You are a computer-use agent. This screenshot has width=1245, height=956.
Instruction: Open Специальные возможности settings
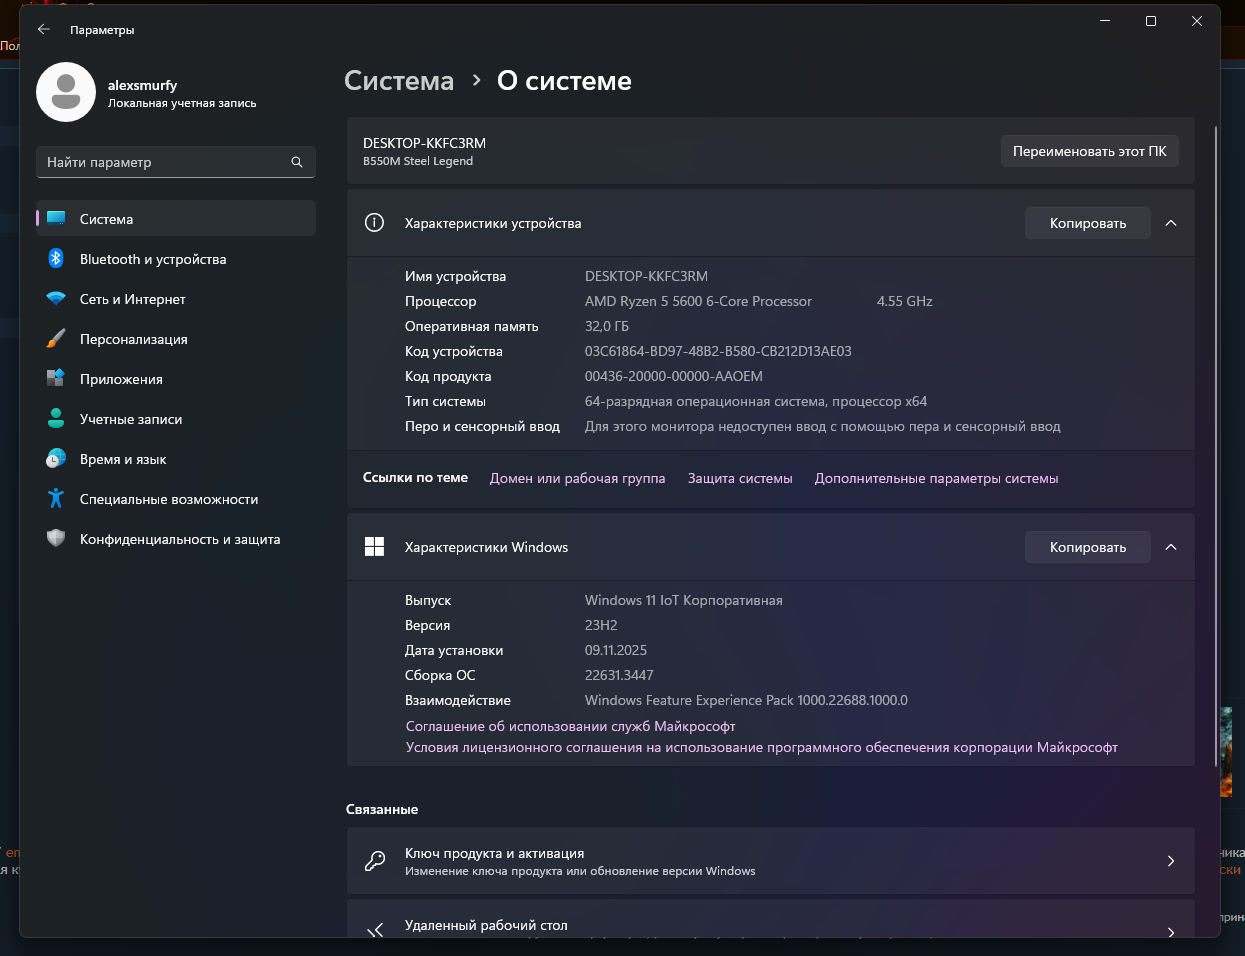point(169,499)
